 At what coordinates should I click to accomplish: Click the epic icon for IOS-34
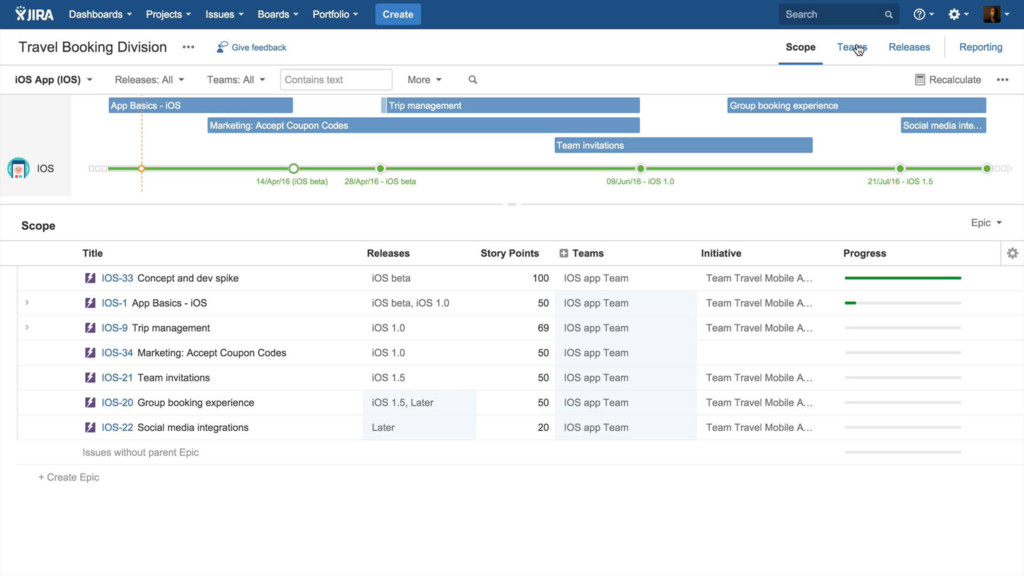tap(90, 353)
